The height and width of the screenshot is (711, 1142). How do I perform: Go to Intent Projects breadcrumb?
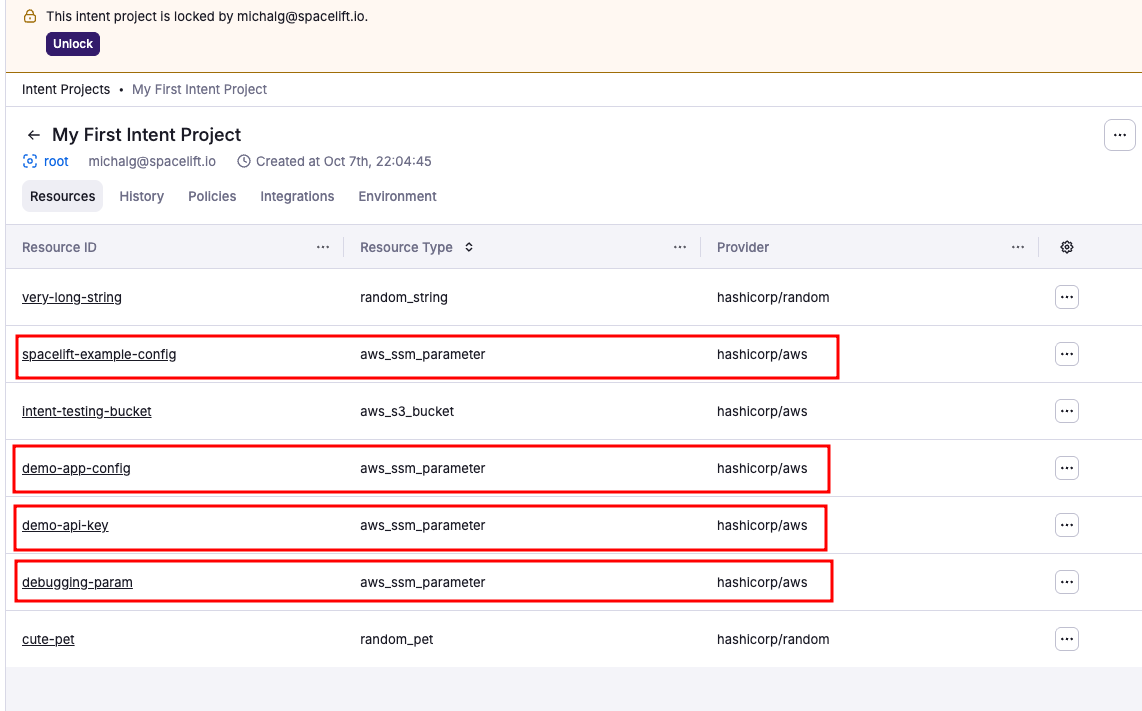click(x=66, y=89)
